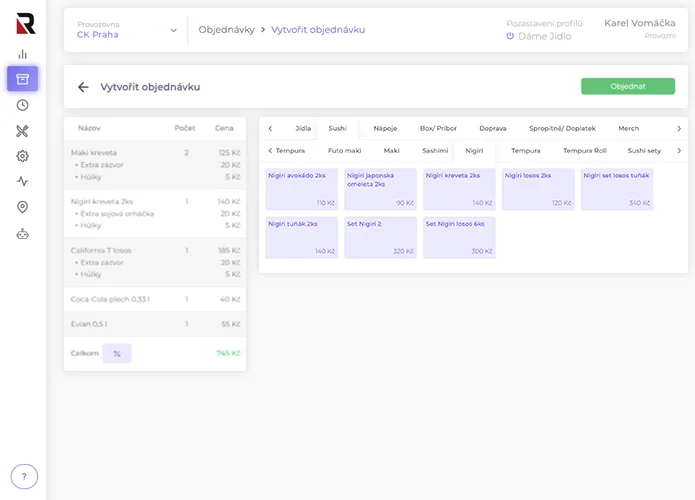
Task: Click the help question mark button
Action: 24,476
